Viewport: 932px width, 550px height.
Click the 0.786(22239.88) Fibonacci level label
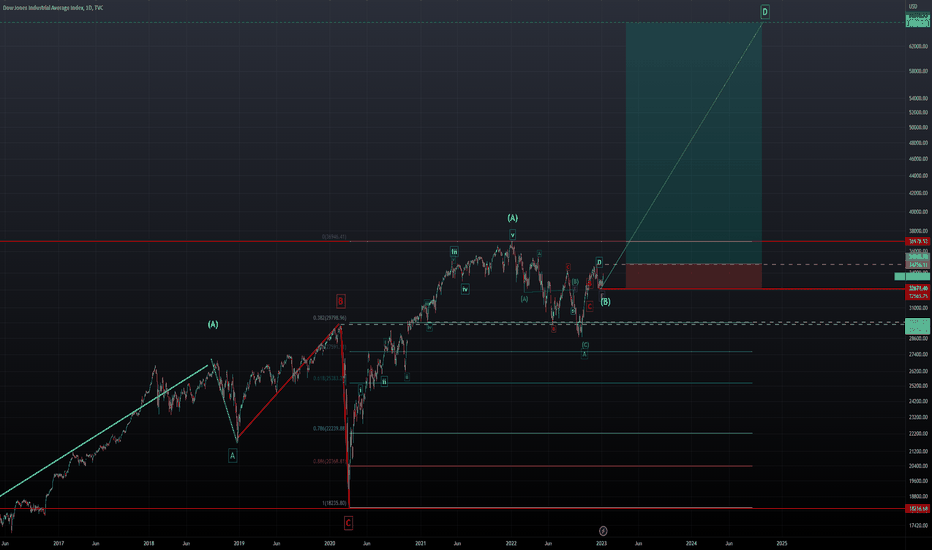point(329,429)
